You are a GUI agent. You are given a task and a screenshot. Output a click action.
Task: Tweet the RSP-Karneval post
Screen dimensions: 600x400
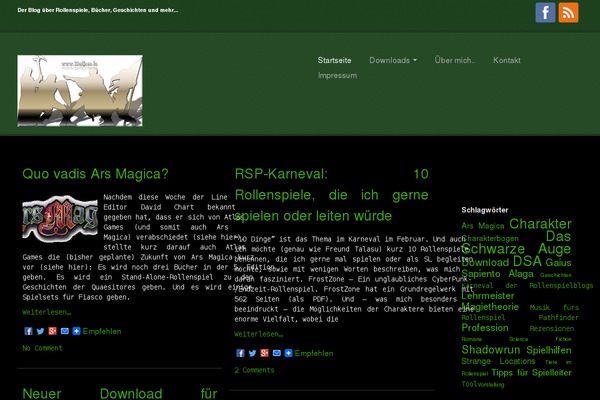(x=252, y=353)
